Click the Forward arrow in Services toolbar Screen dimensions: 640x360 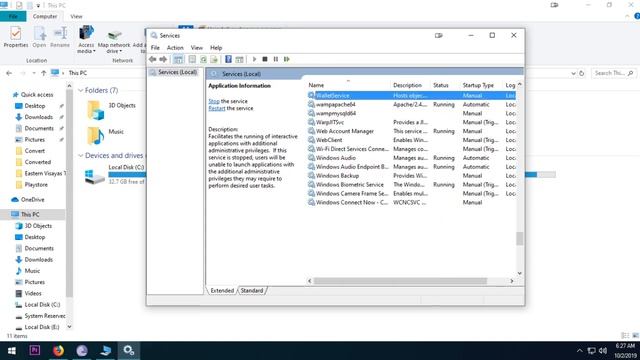163,59
